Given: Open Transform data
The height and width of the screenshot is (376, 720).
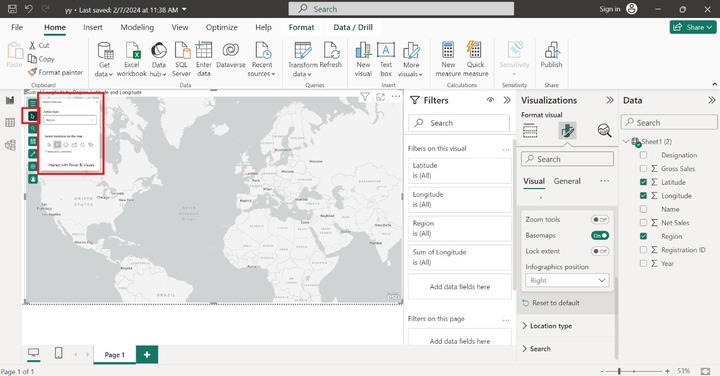Looking at the screenshot, I should [x=303, y=60].
